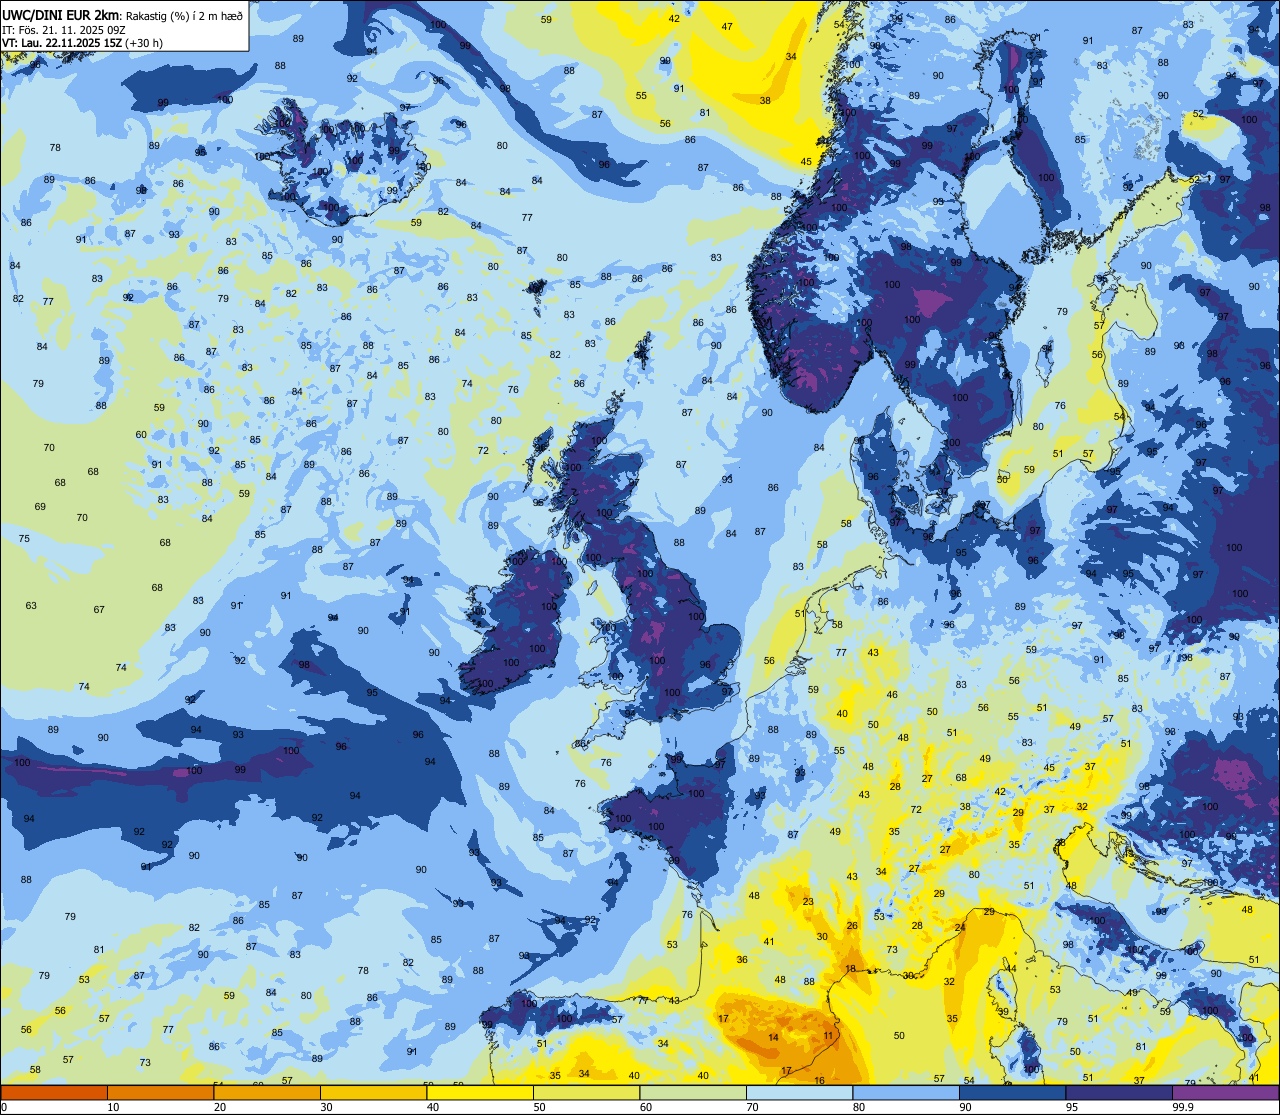Click the humidity value "14" over Spain
The width and height of the screenshot is (1280, 1115).
click(773, 1038)
